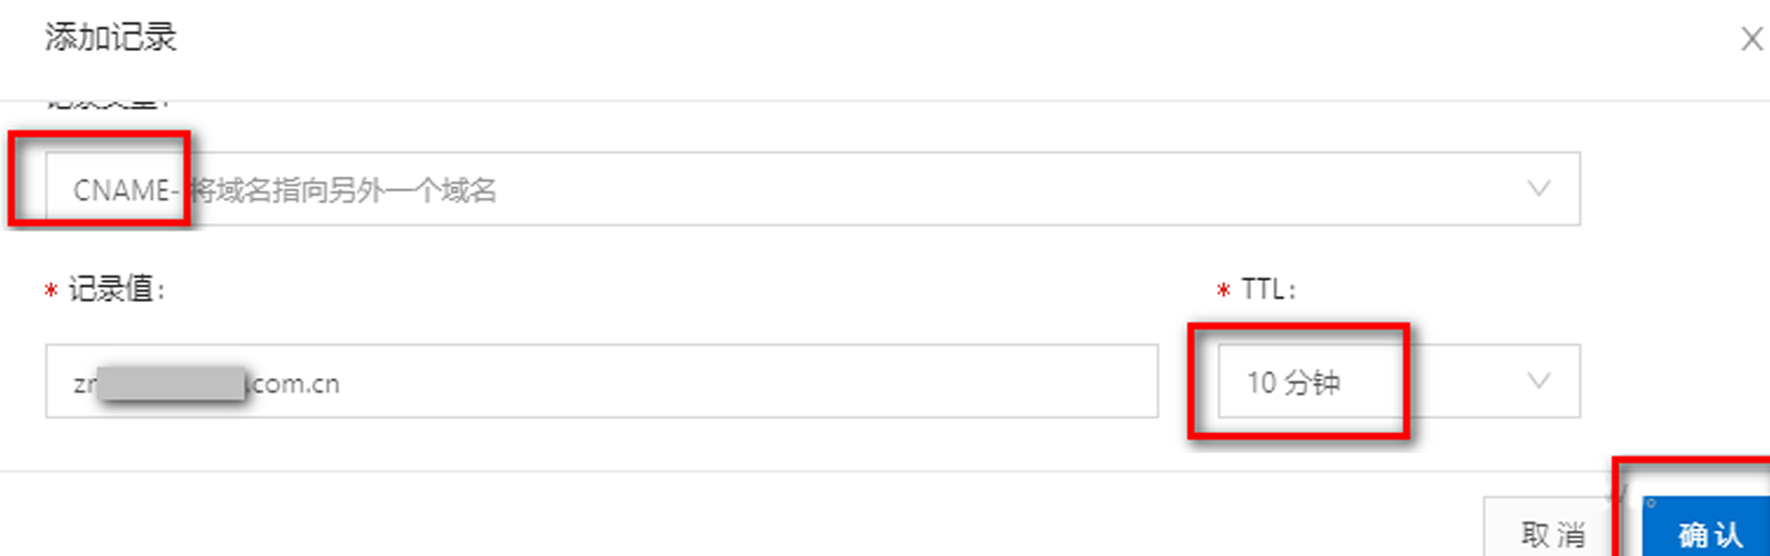Click the 取消 cancel button

1552,534
